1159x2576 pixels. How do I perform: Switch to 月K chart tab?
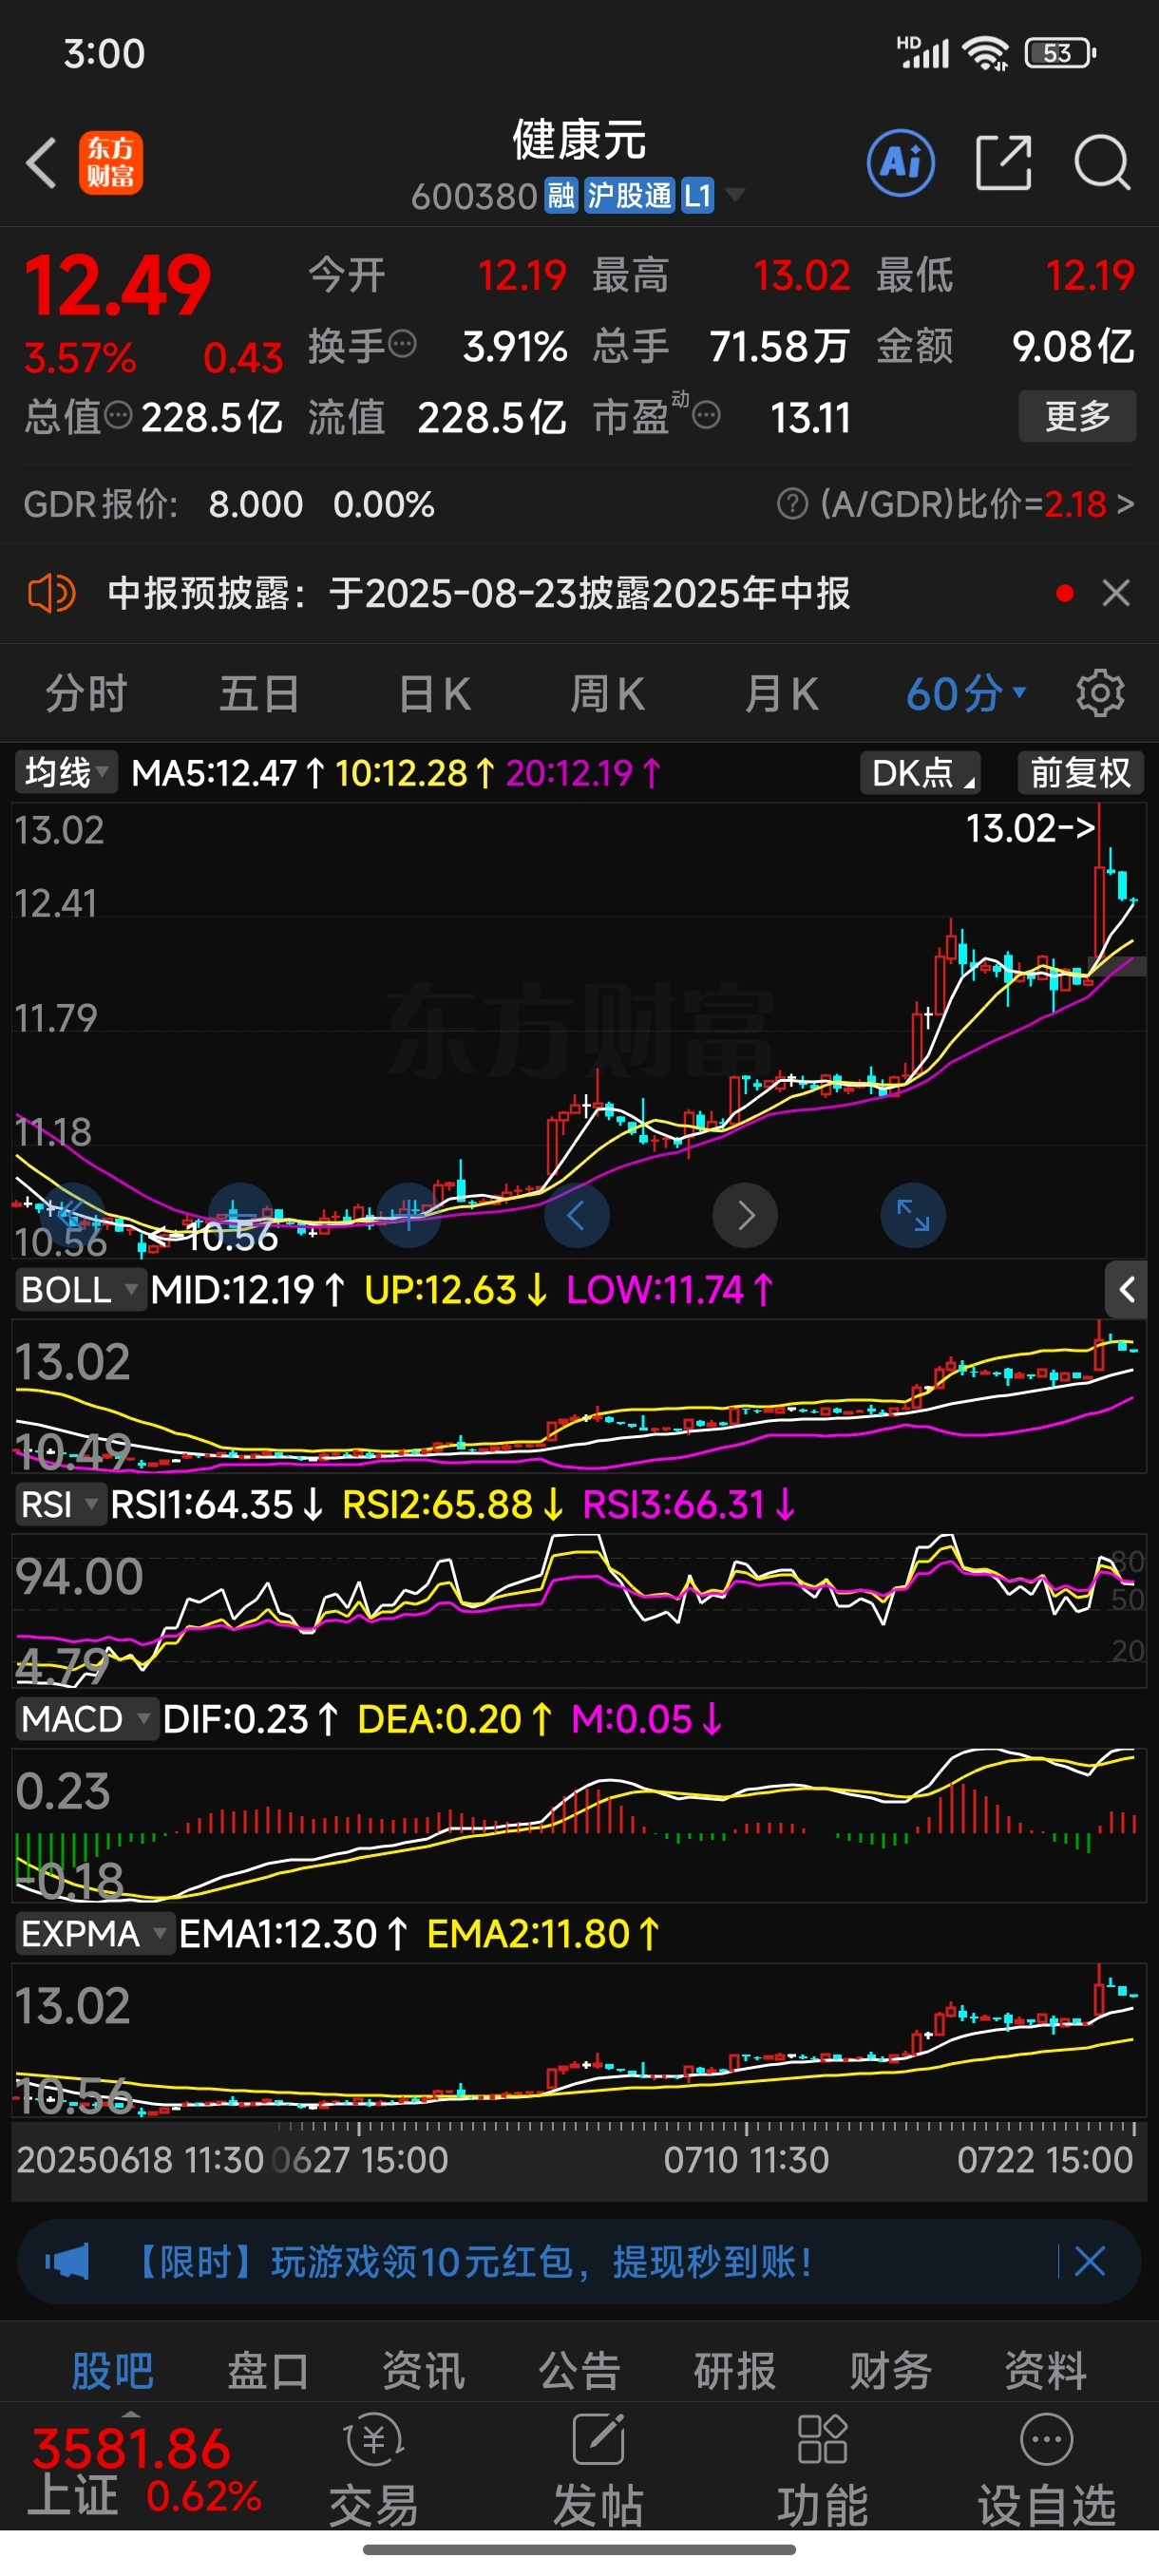tap(782, 693)
